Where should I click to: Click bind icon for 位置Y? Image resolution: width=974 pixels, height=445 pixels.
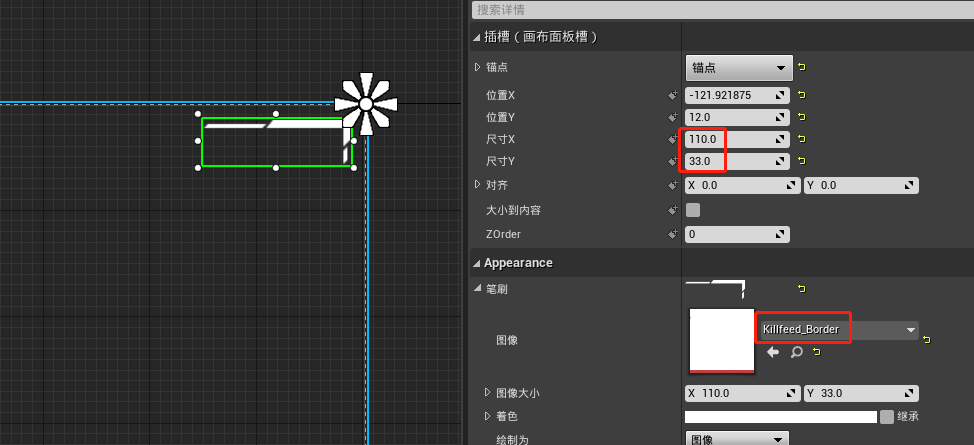coord(672,117)
